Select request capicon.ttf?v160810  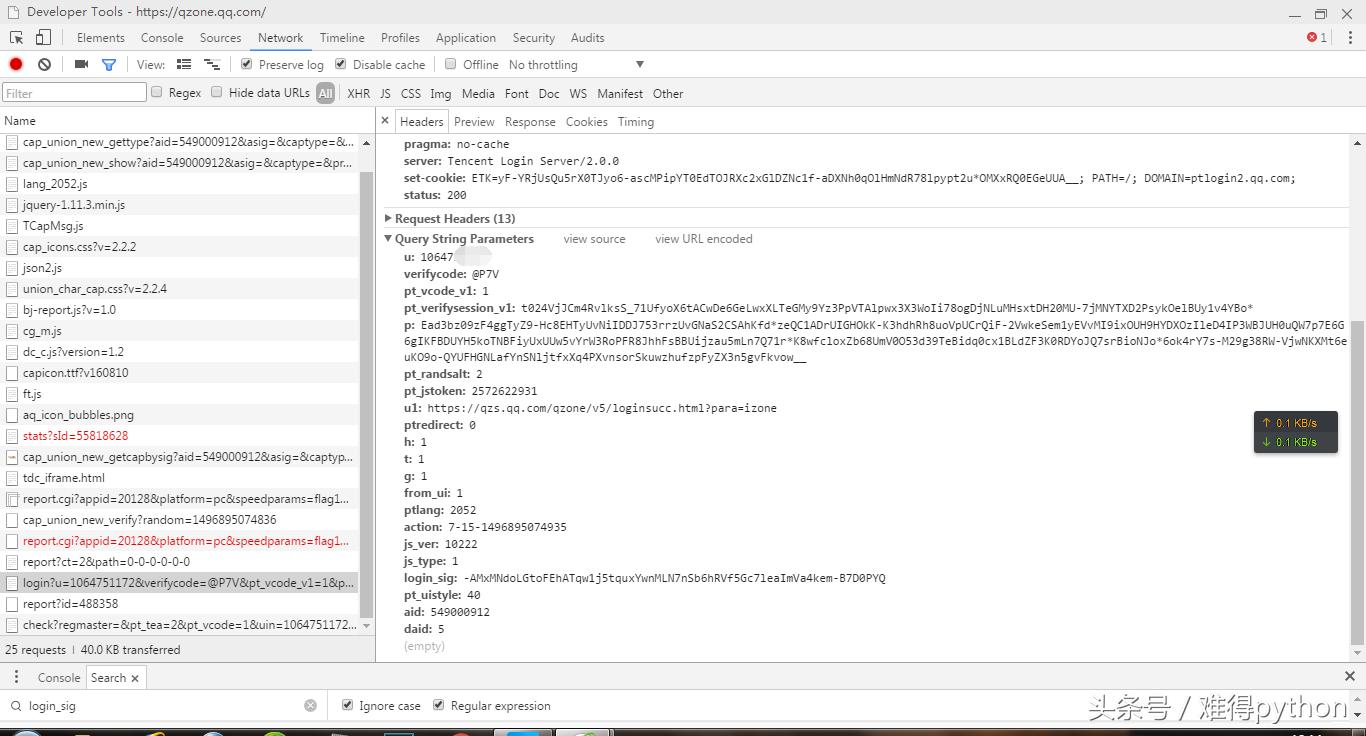[180, 372]
